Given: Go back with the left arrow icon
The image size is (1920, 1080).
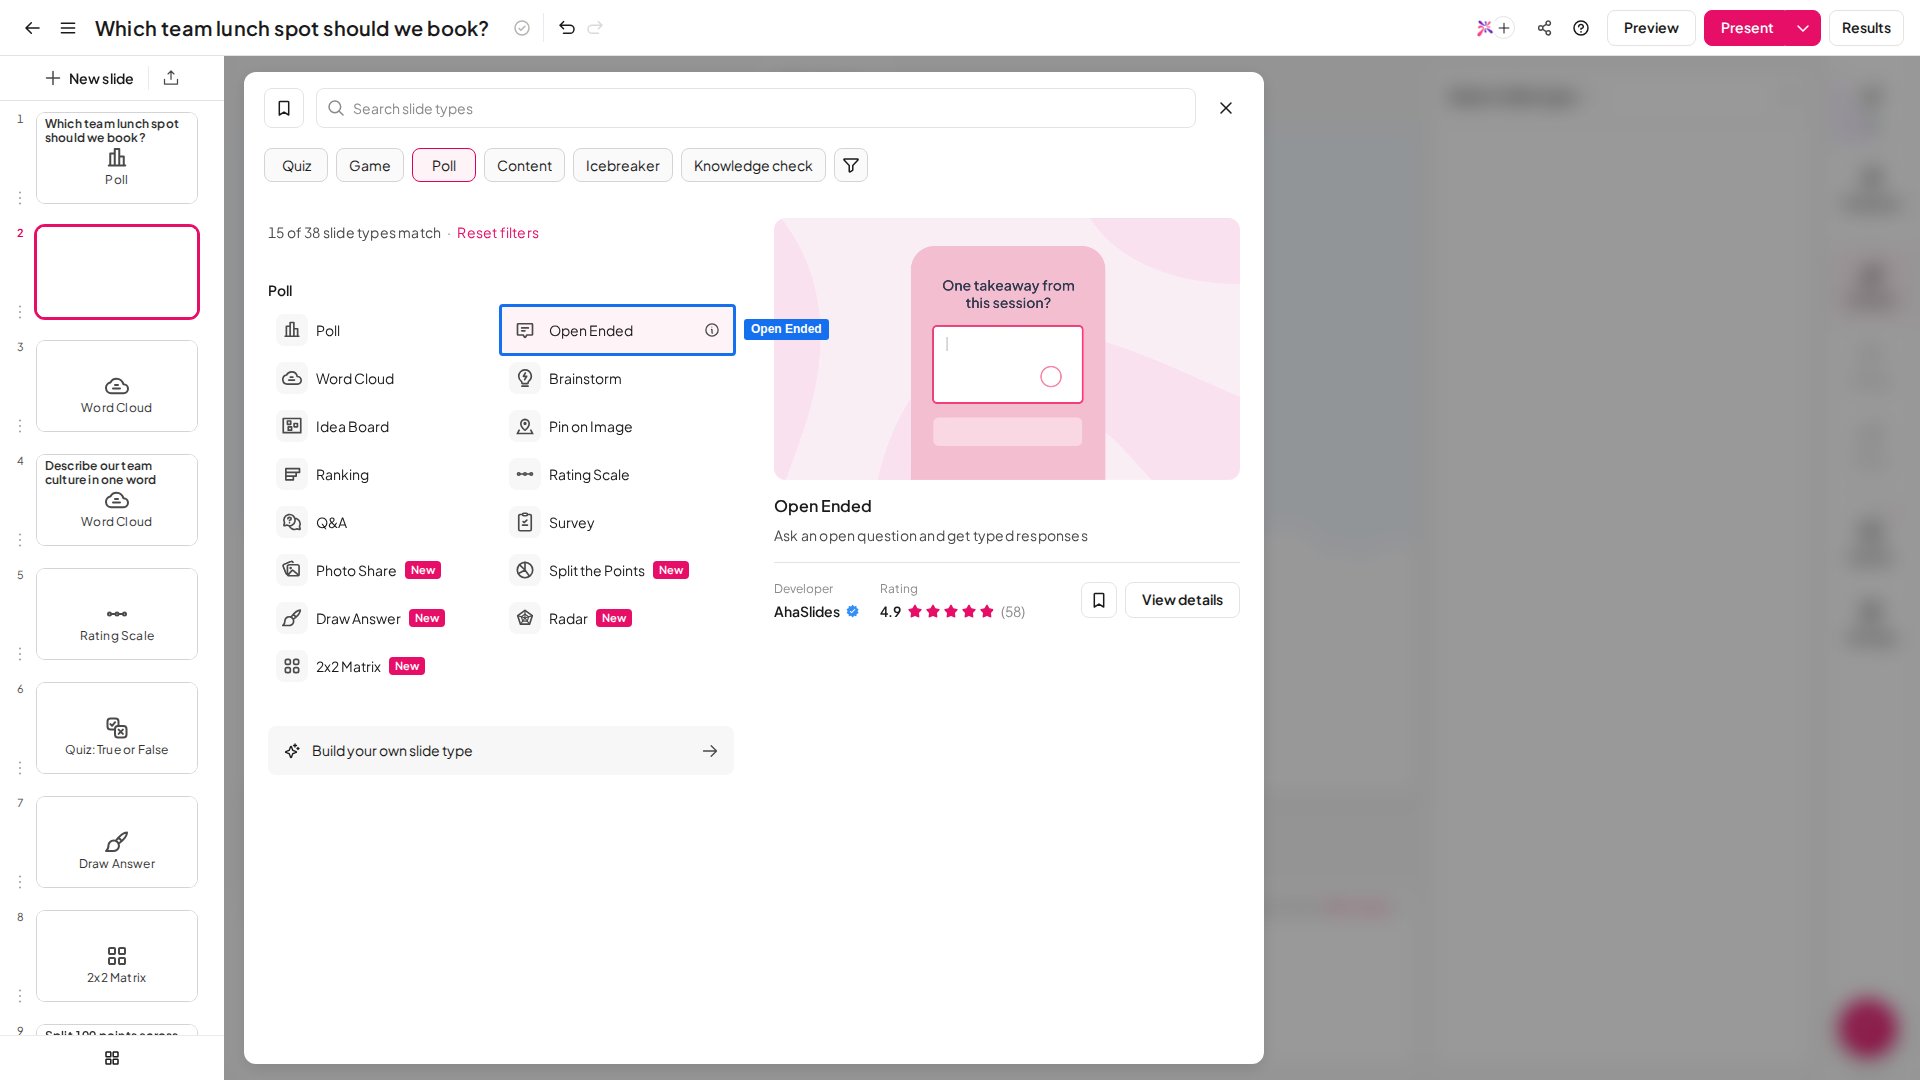Looking at the screenshot, I should pos(32,28).
